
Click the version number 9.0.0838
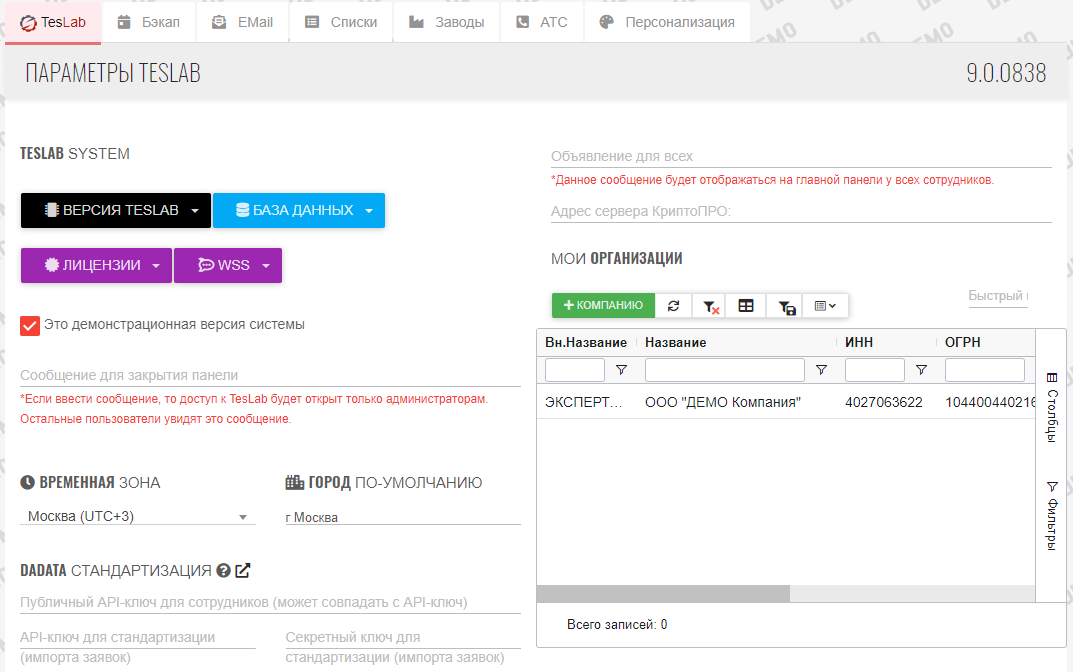coord(1006,73)
